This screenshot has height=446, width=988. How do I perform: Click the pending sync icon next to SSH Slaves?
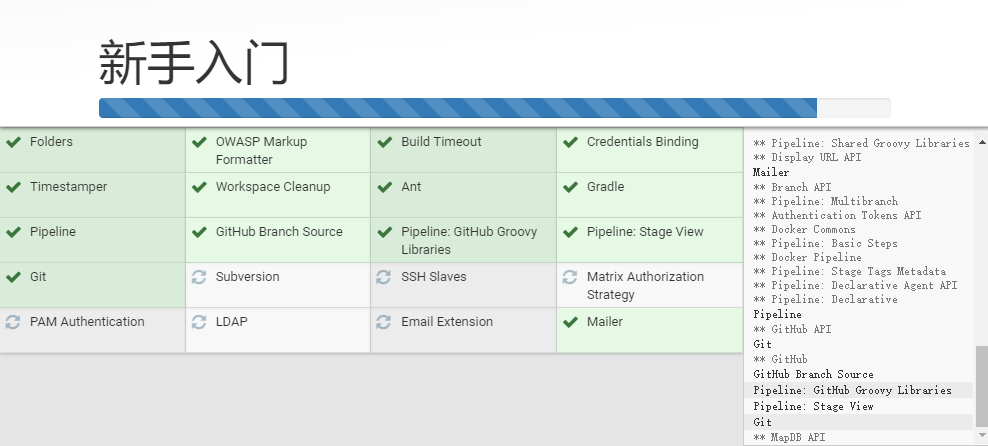coord(384,277)
